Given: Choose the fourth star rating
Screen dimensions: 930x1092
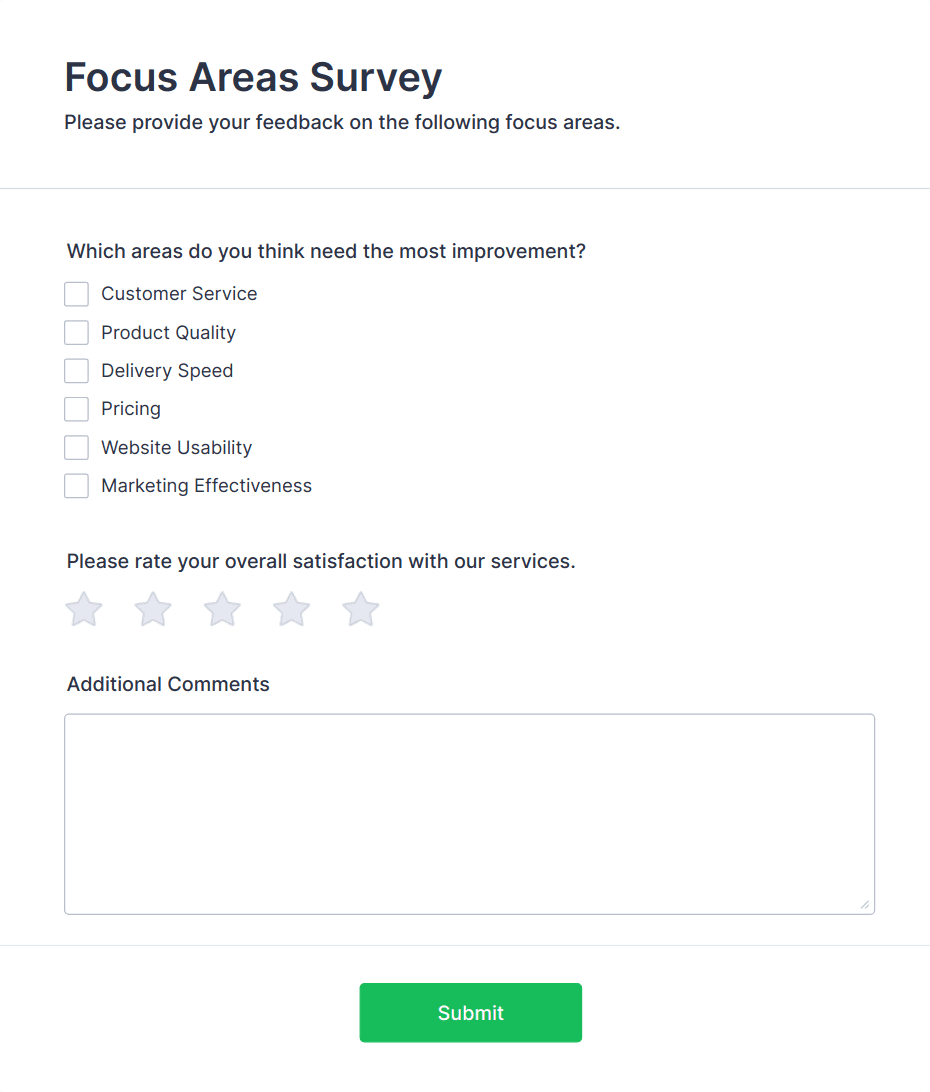Looking at the screenshot, I should click(x=292, y=609).
